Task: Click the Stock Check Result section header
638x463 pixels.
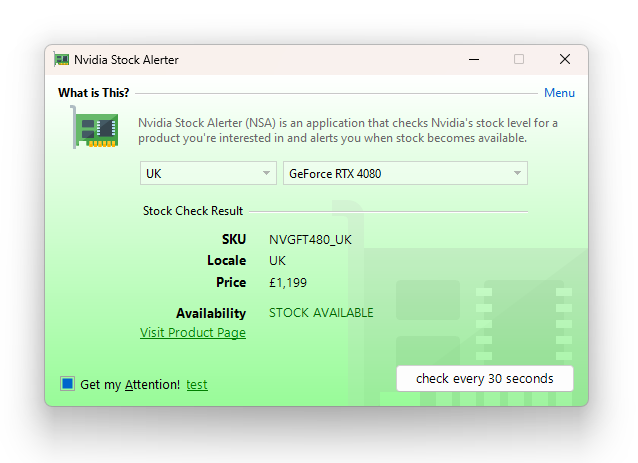Action: tap(193, 211)
